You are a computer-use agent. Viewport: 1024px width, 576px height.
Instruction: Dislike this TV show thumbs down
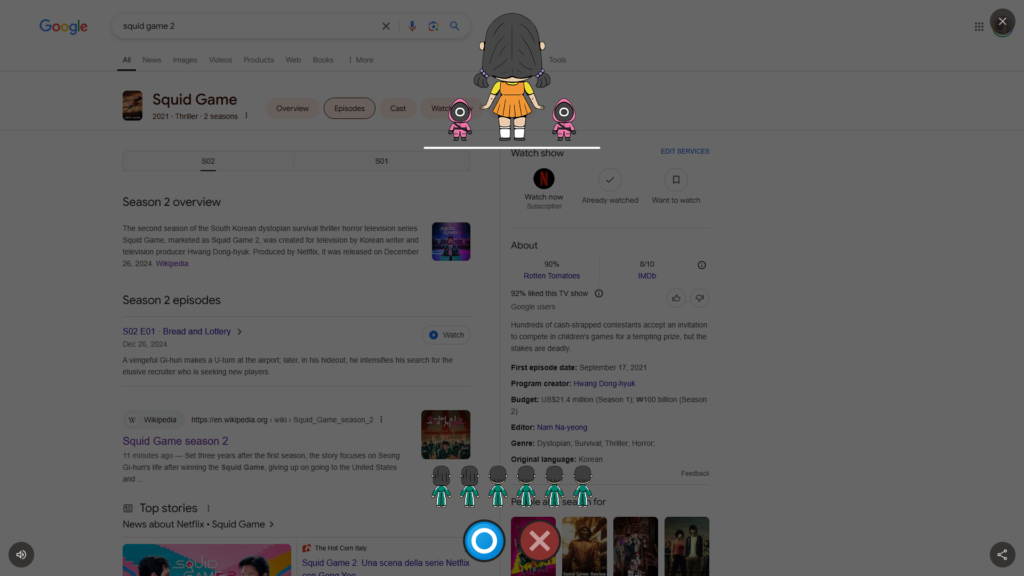(x=699, y=298)
